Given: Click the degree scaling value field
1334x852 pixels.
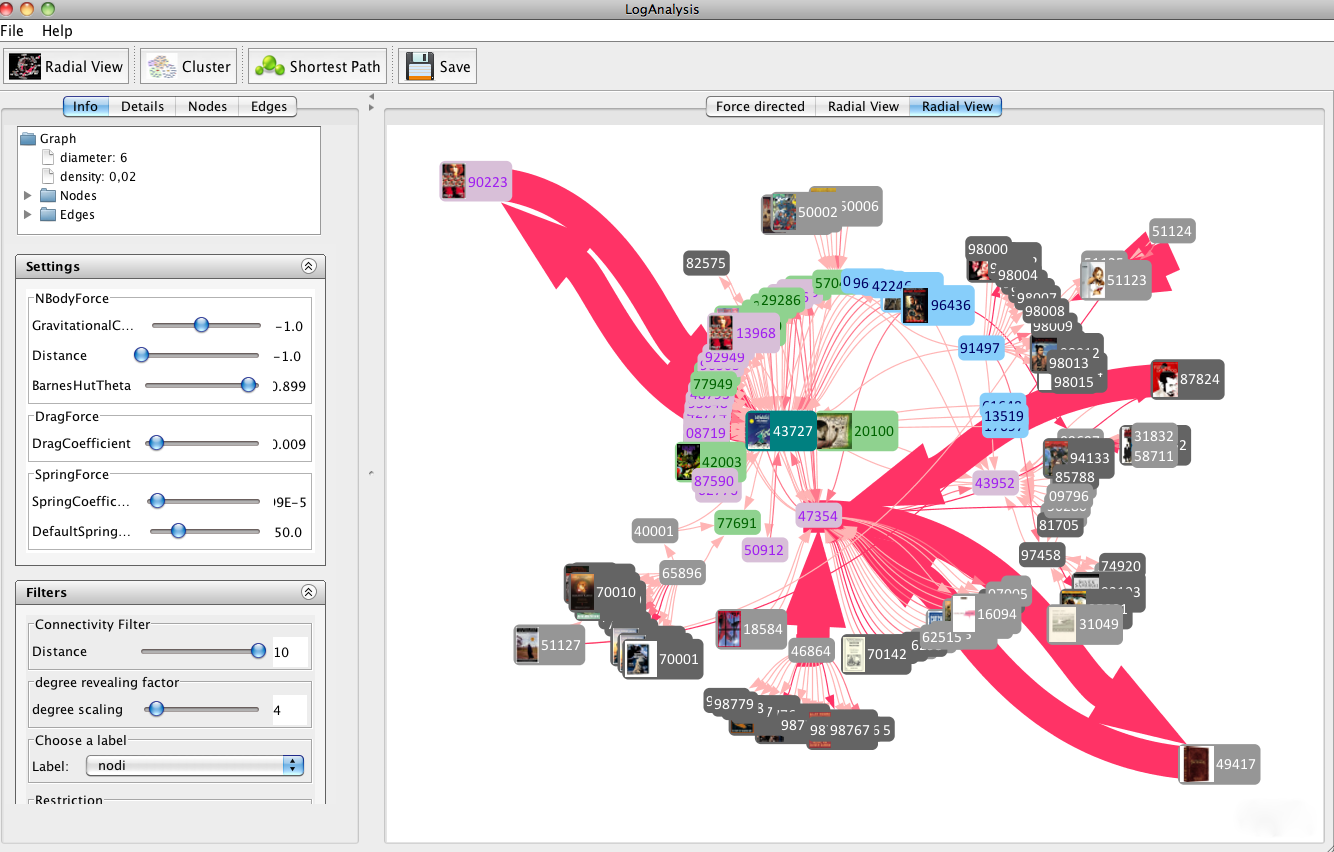Looking at the screenshot, I should (x=290, y=710).
